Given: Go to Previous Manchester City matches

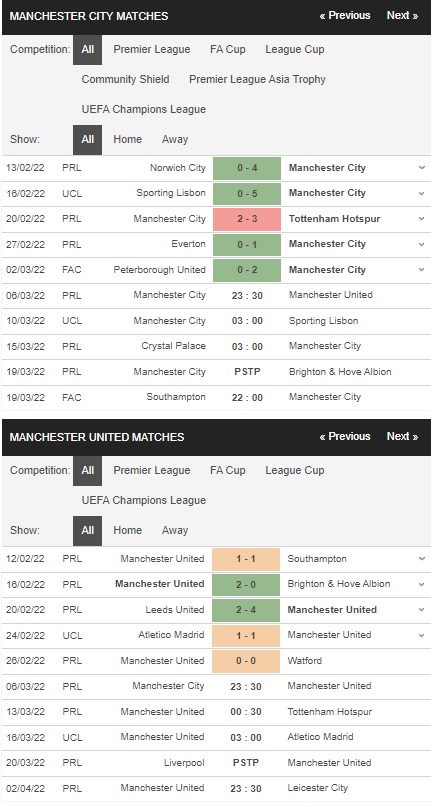Looking at the screenshot, I should pyautogui.click(x=345, y=15).
